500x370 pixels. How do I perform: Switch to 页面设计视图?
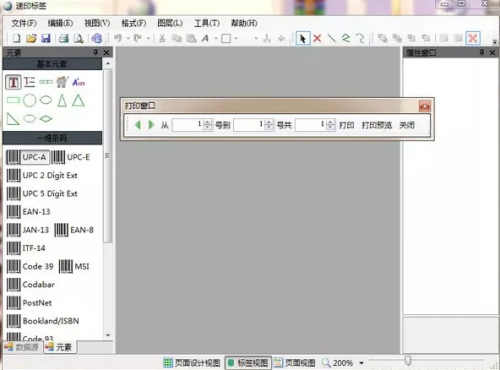coord(192,363)
